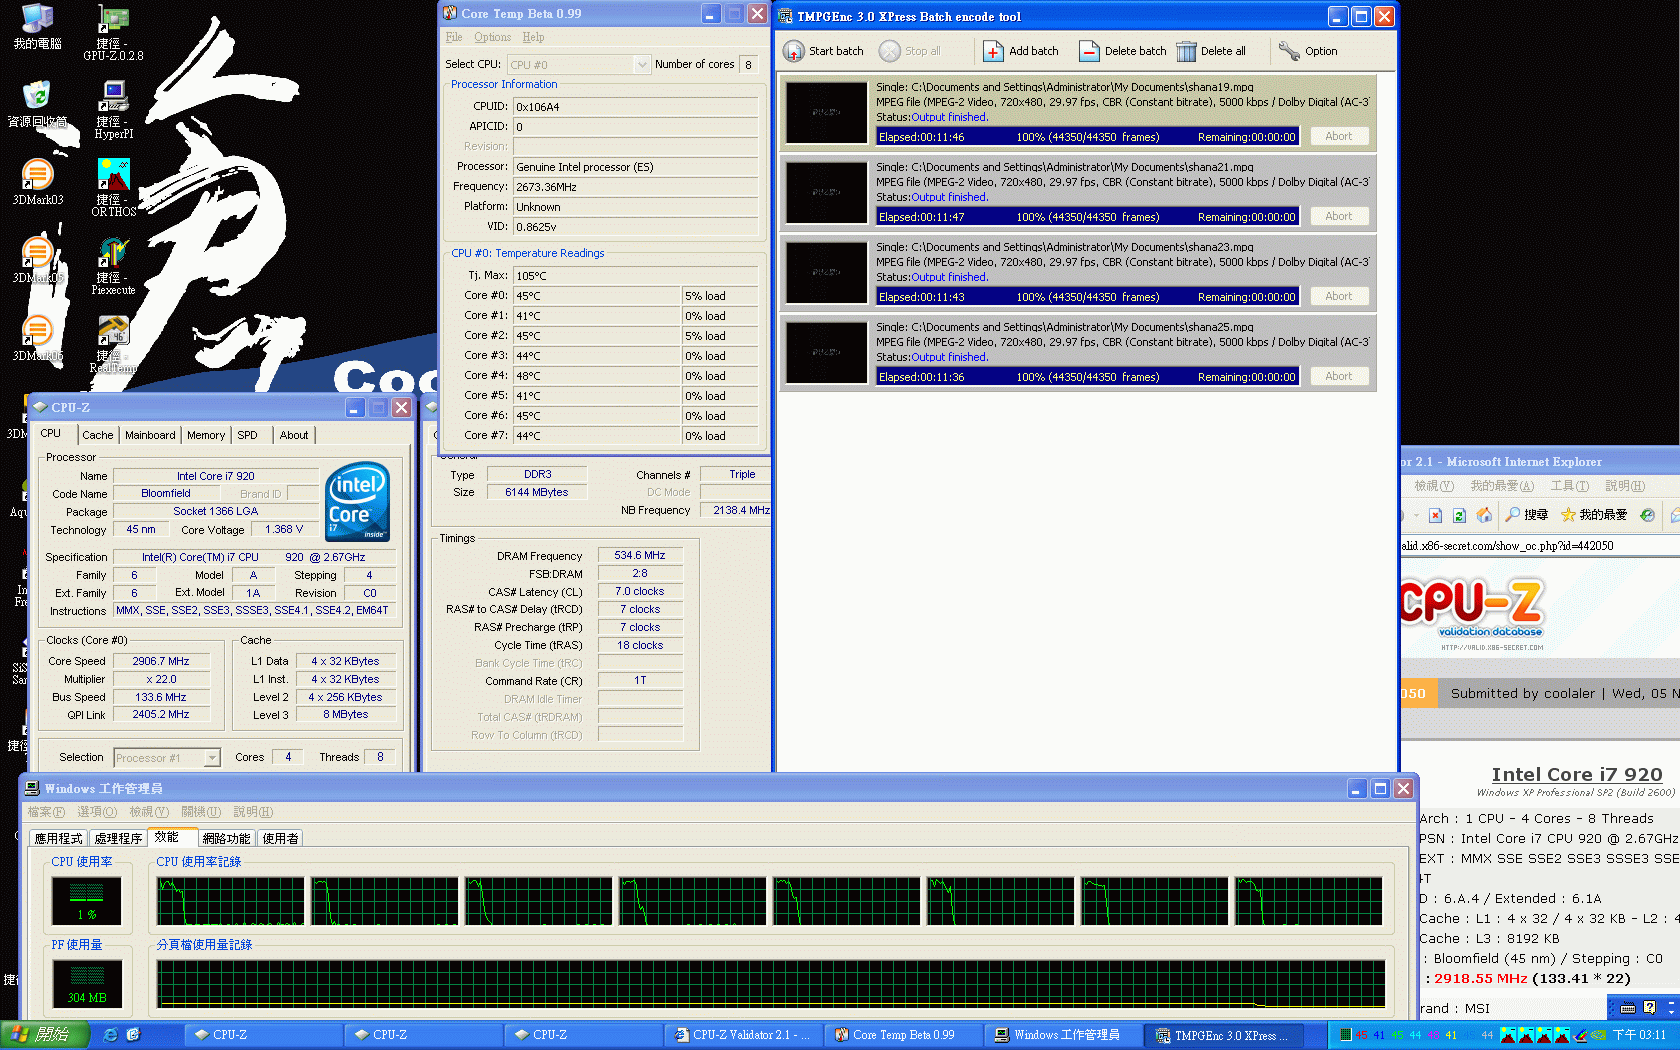The width and height of the screenshot is (1680, 1050).
Task: Click the Number of cores field in Core Temp
Action: pyautogui.click(x=748, y=65)
